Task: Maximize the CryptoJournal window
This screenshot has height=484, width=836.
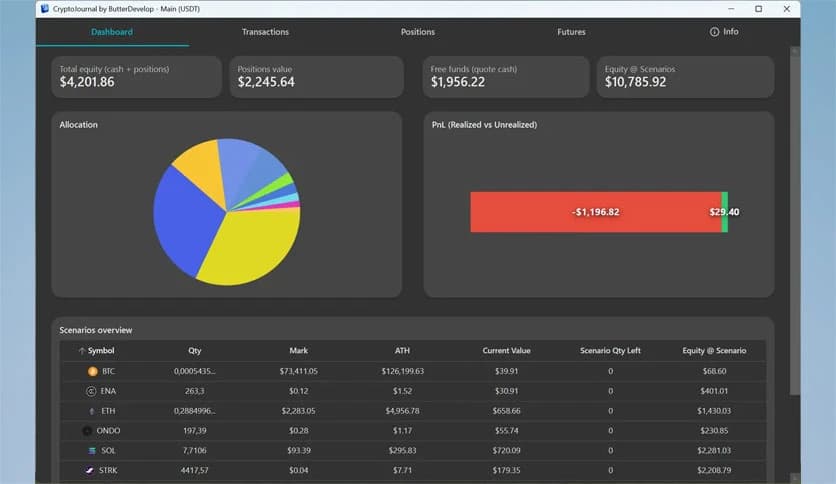Action: 758,8
